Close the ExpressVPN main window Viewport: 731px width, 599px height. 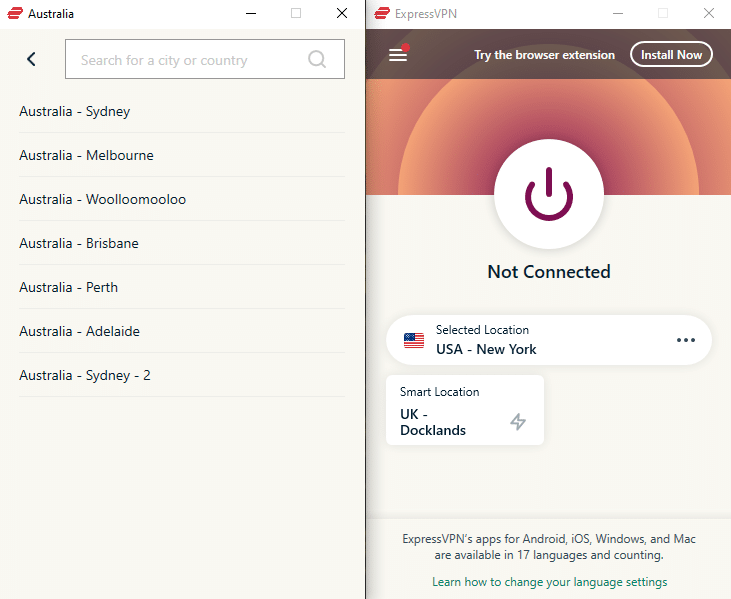[709, 14]
